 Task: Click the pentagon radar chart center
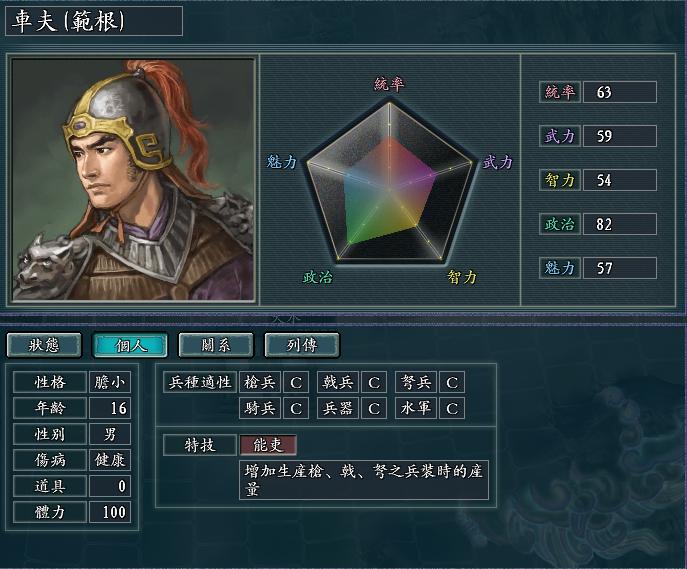point(389,186)
